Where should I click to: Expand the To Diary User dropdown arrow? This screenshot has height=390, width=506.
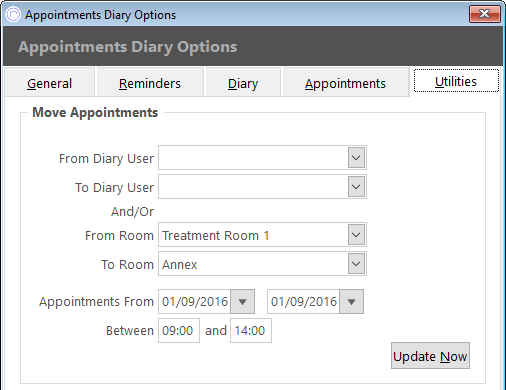pos(356,187)
